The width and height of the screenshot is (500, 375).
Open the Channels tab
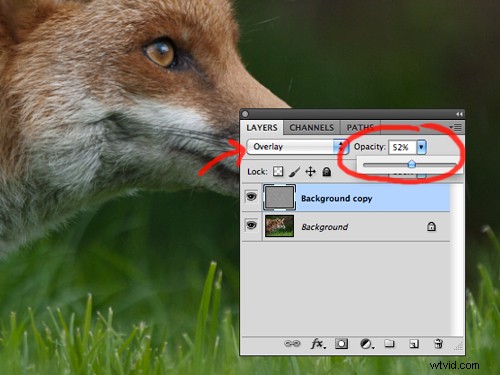[x=311, y=128]
